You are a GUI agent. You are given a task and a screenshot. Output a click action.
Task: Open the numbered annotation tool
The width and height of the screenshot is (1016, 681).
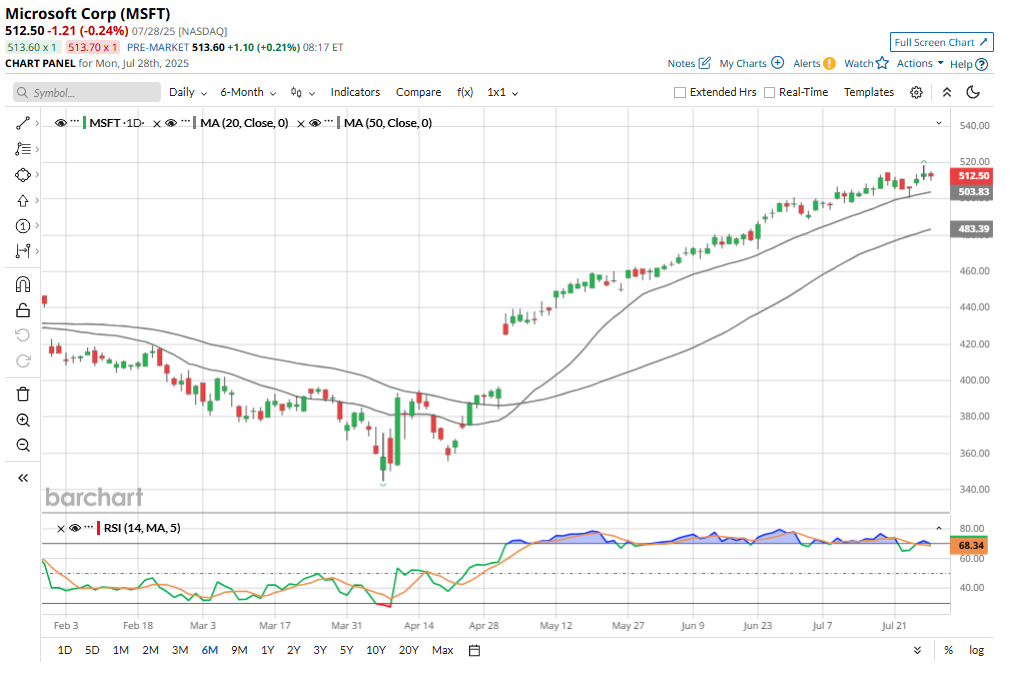pyautogui.click(x=23, y=225)
